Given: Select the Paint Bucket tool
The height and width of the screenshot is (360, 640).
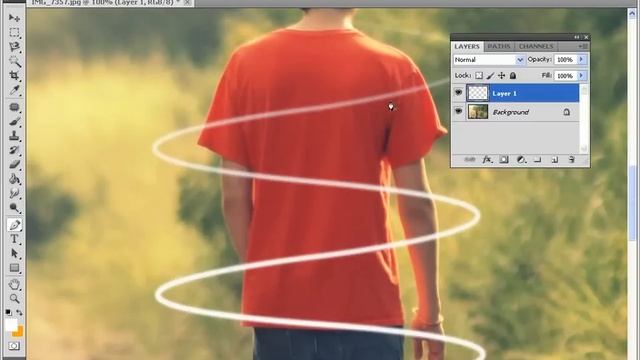Looking at the screenshot, I should [14, 179].
